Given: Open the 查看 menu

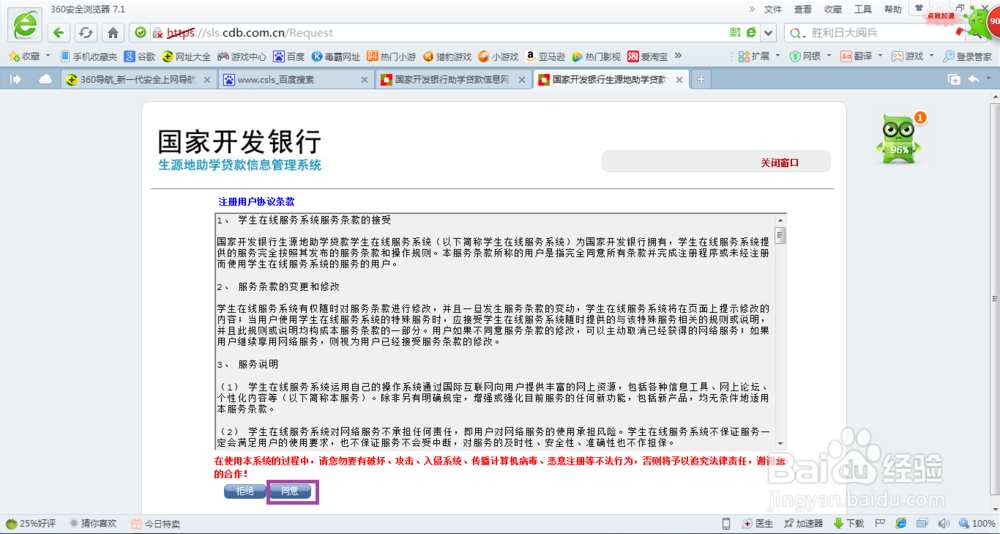Looking at the screenshot, I should point(803,9).
